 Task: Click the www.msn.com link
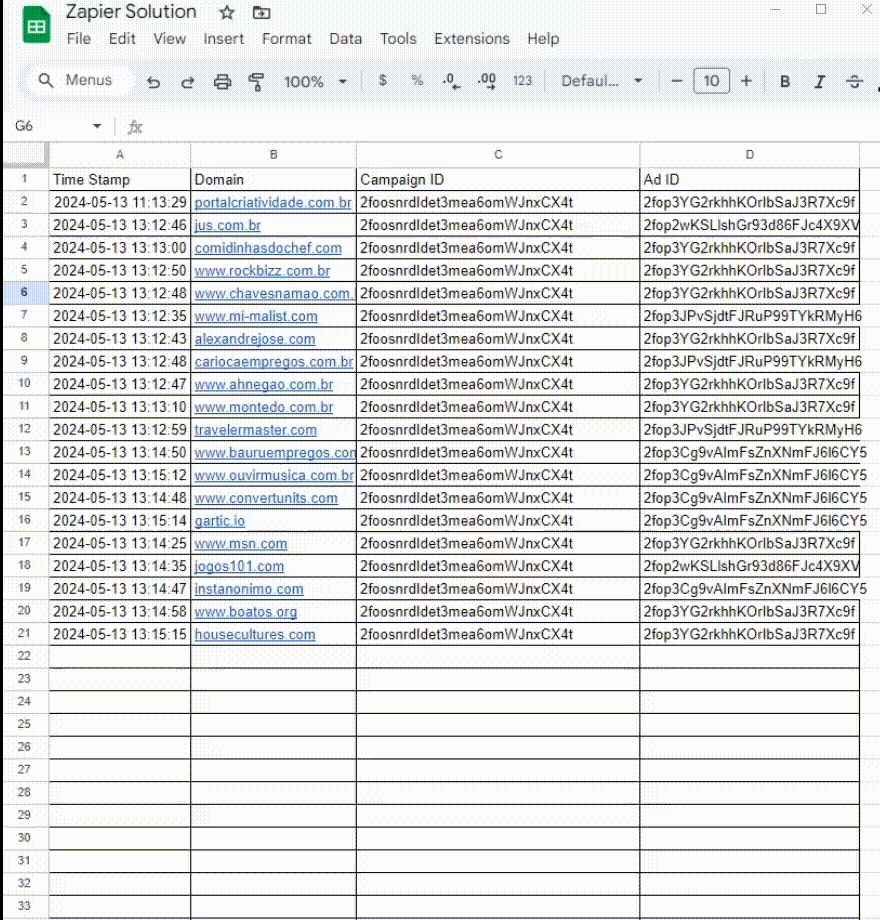tap(241, 544)
